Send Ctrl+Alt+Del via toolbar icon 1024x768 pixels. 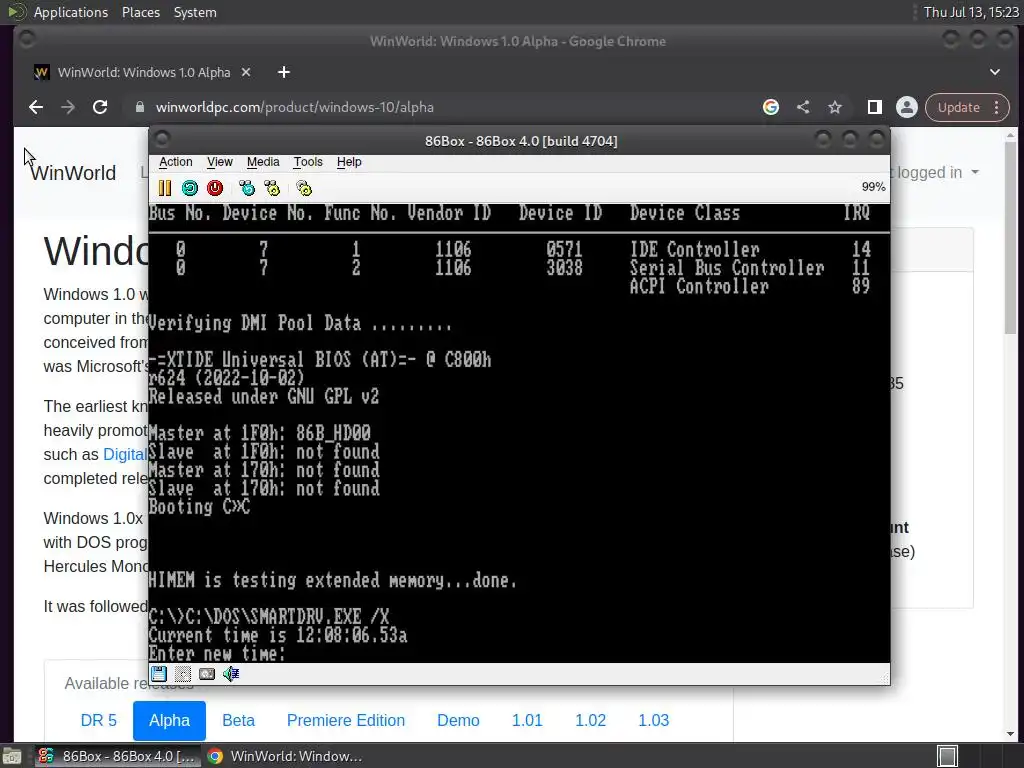(x=247, y=189)
